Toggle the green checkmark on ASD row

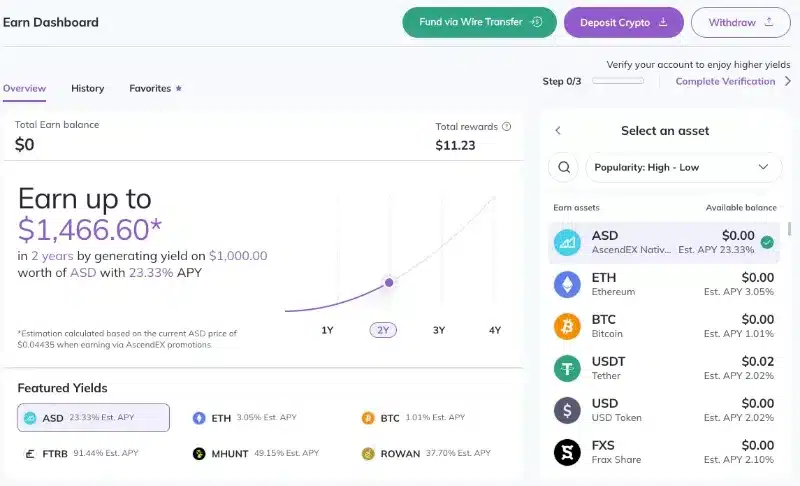click(767, 242)
